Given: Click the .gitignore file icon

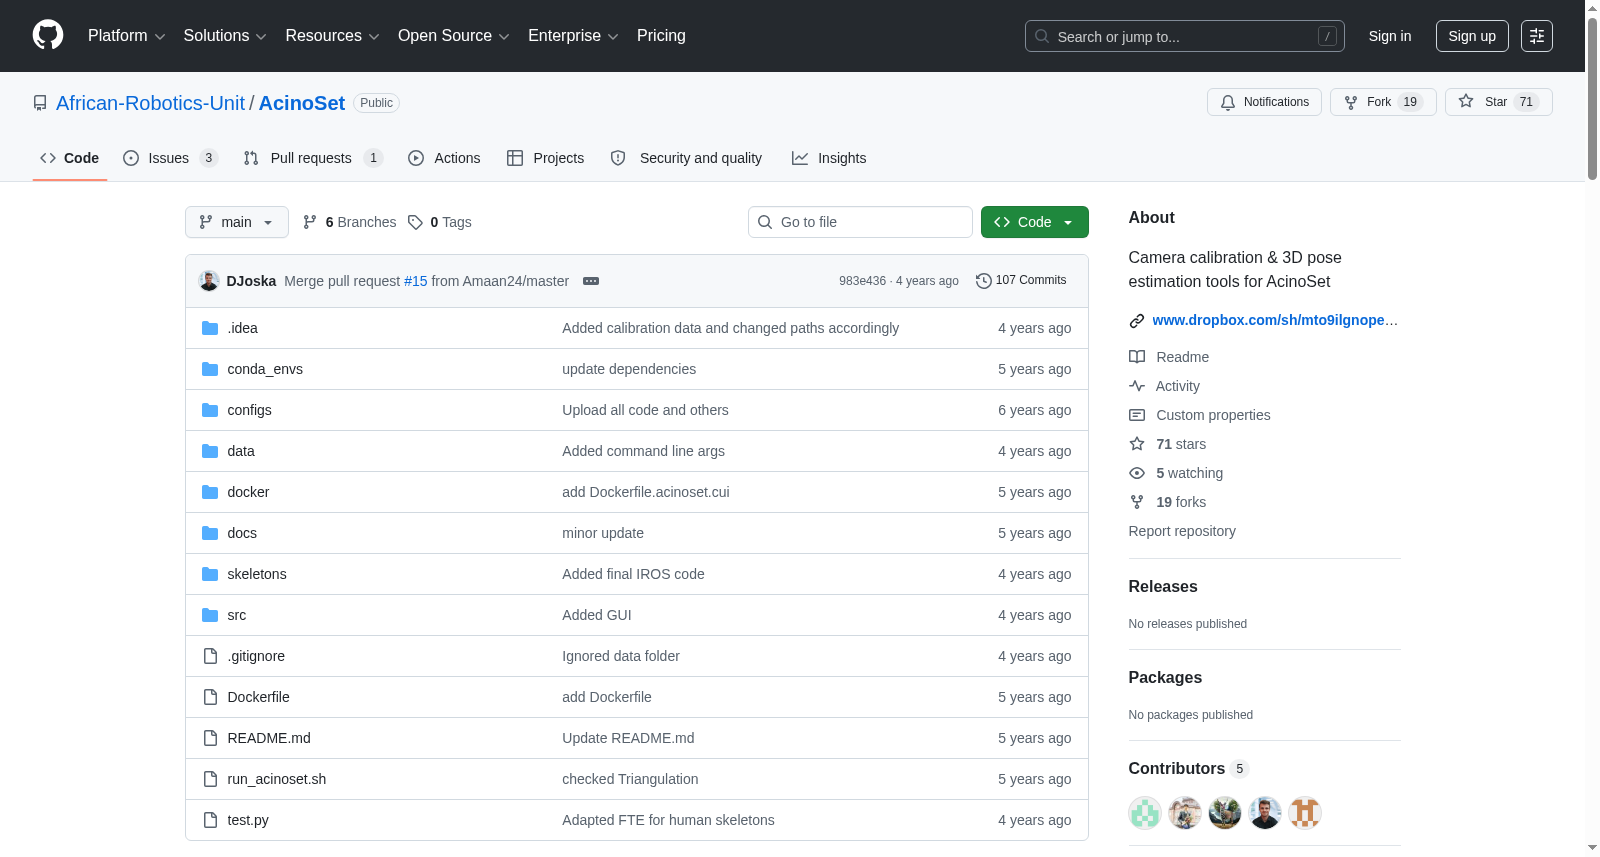Looking at the screenshot, I should tap(210, 656).
